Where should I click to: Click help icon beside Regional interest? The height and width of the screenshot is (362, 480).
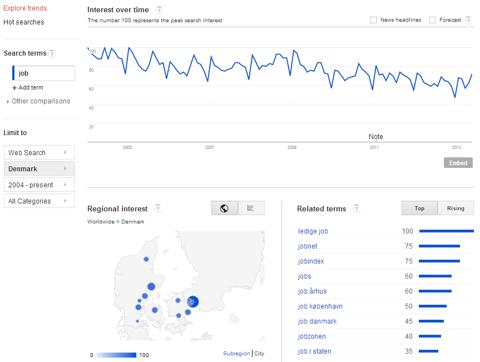tap(158, 208)
